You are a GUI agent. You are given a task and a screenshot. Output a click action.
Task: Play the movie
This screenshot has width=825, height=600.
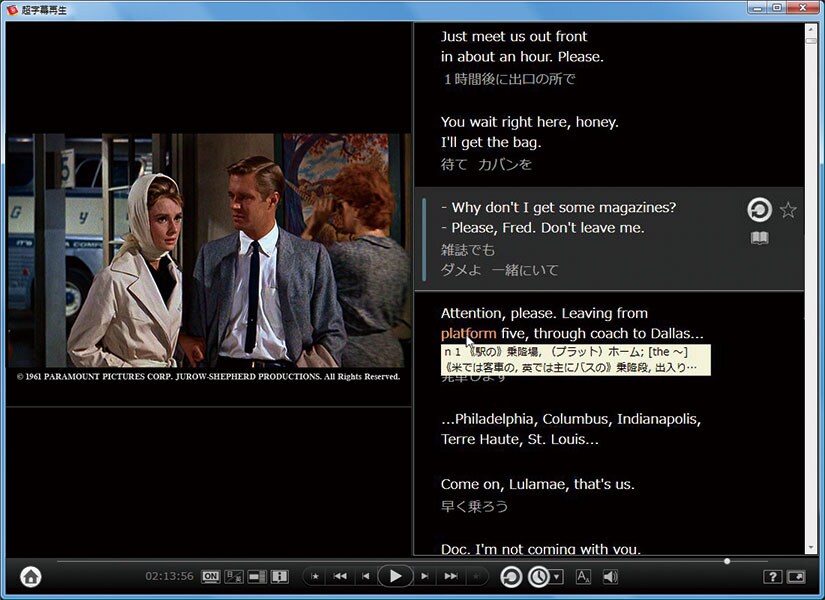tap(395, 576)
